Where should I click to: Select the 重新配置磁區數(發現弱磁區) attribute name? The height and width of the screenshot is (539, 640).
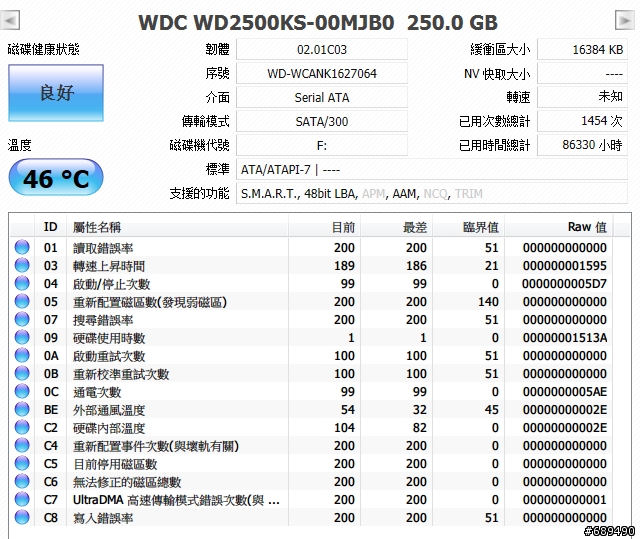[x=150, y=302]
